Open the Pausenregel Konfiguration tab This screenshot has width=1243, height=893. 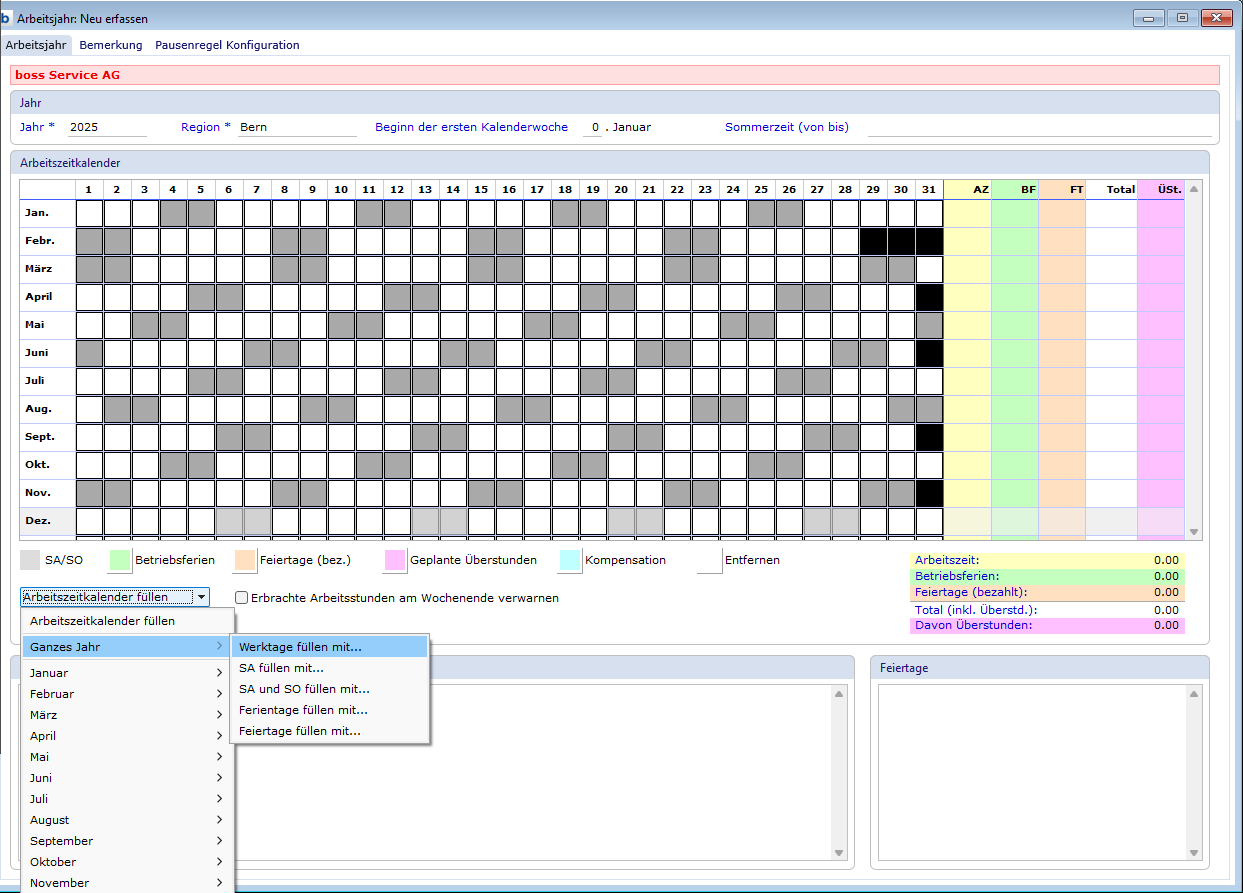click(227, 45)
